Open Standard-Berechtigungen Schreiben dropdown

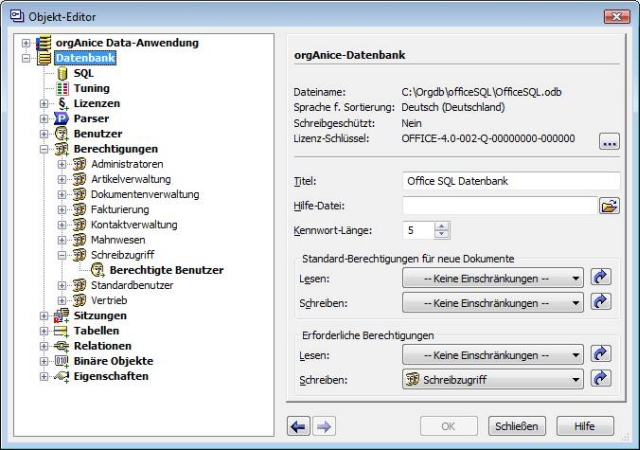[493, 303]
